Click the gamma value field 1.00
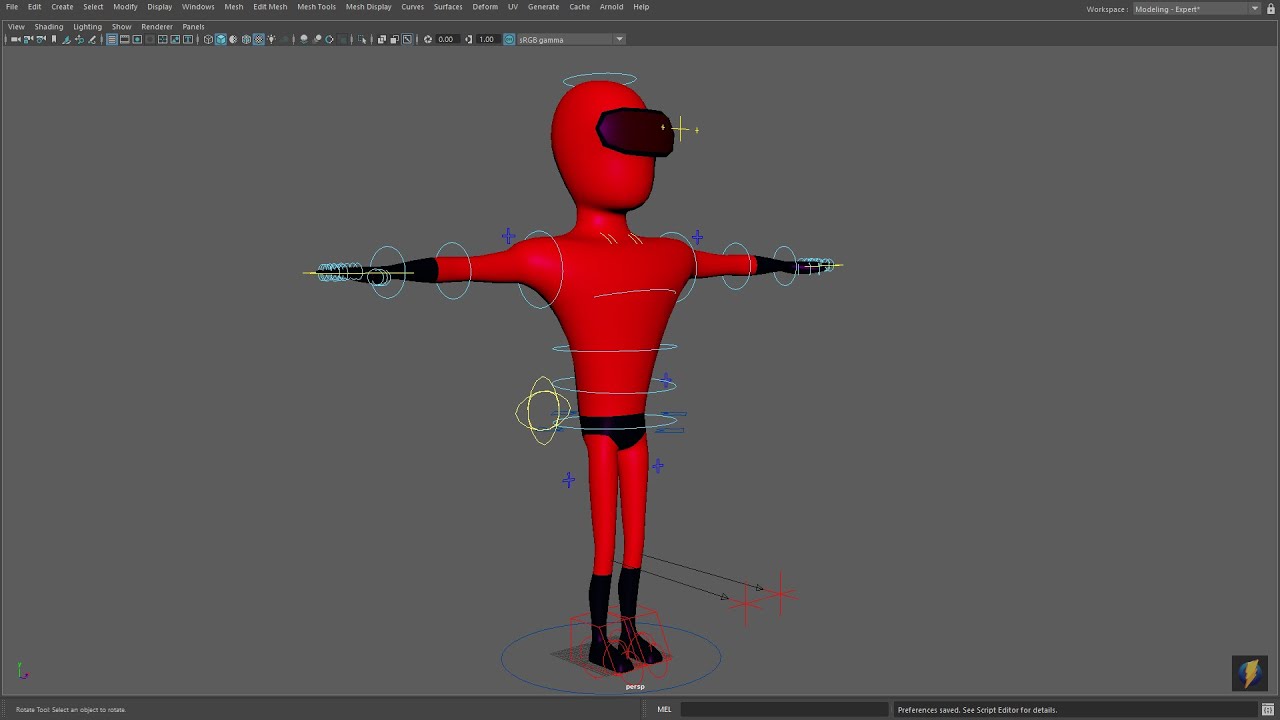Viewport: 1280px width, 720px height. point(486,39)
